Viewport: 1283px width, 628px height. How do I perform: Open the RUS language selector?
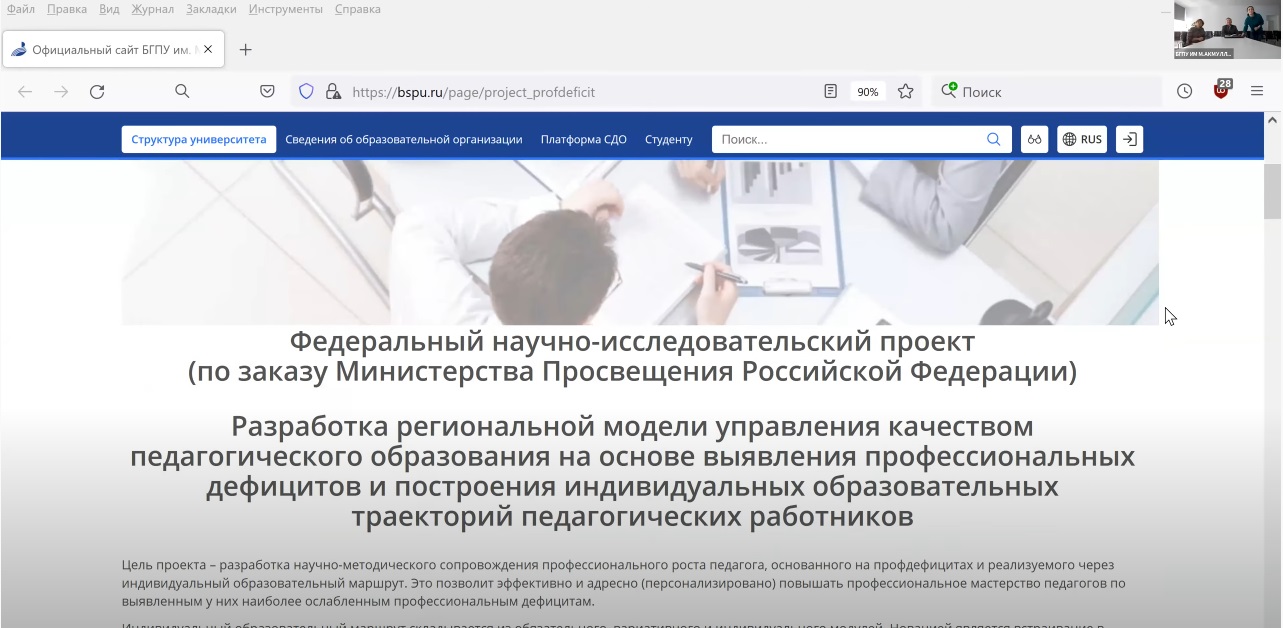(x=1082, y=140)
